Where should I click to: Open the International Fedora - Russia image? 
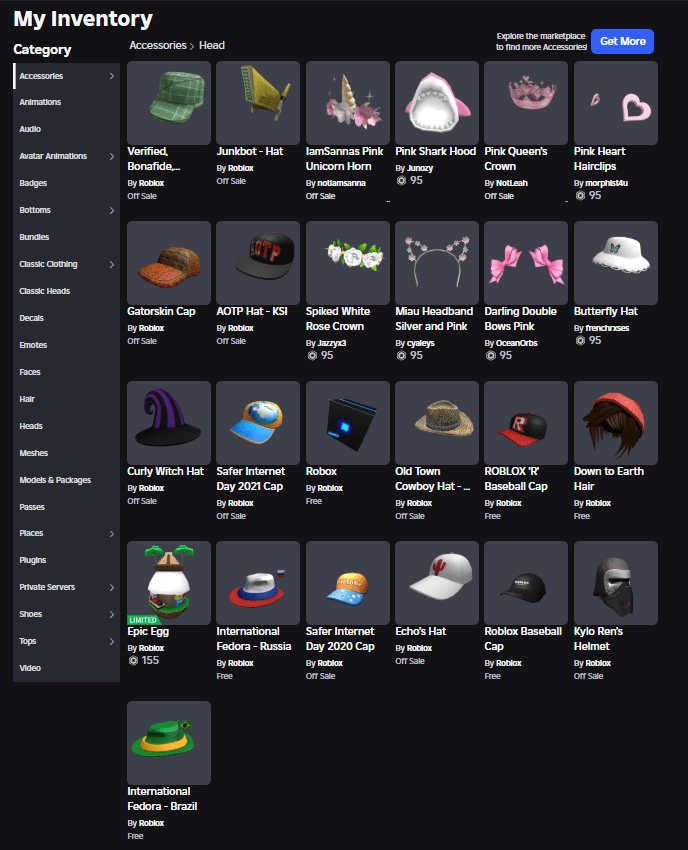pyautogui.click(x=258, y=582)
